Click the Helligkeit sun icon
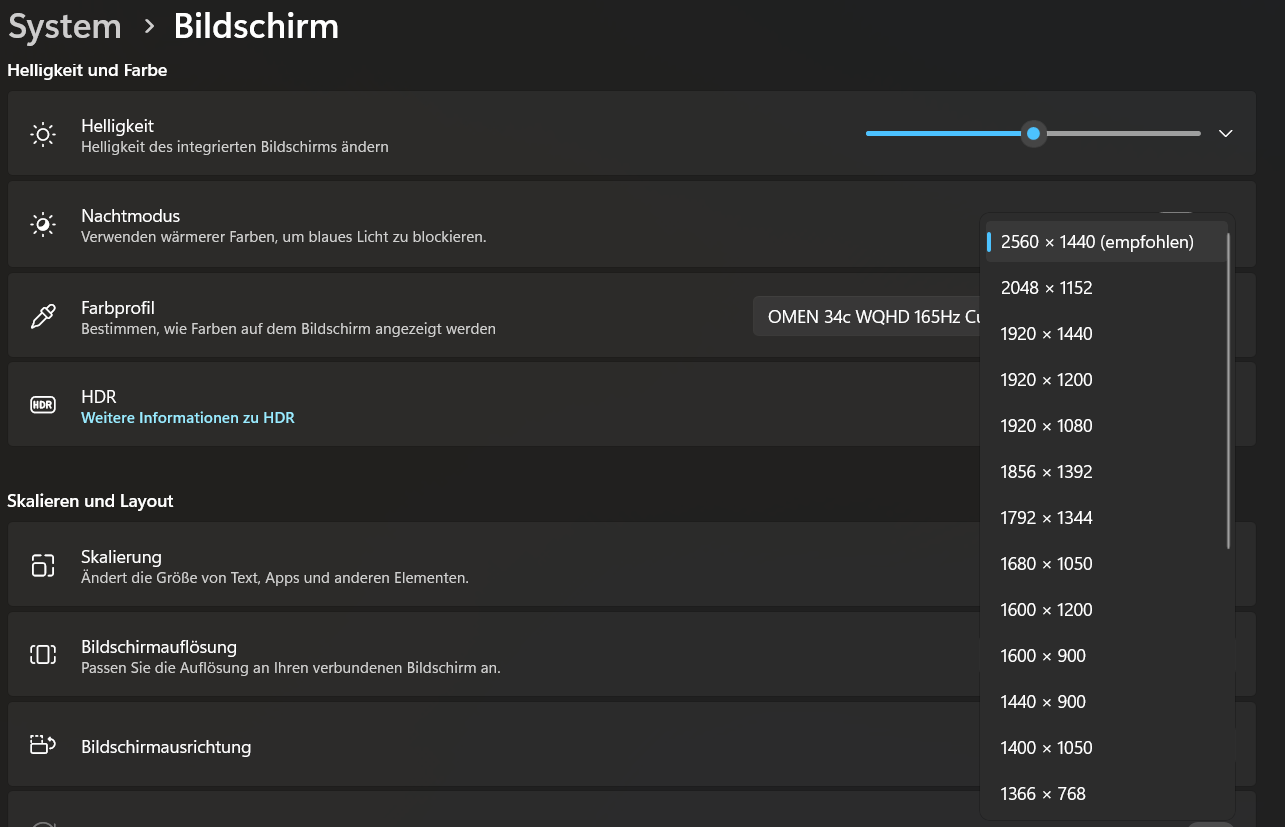1285x827 pixels. pyautogui.click(x=43, y=135)
